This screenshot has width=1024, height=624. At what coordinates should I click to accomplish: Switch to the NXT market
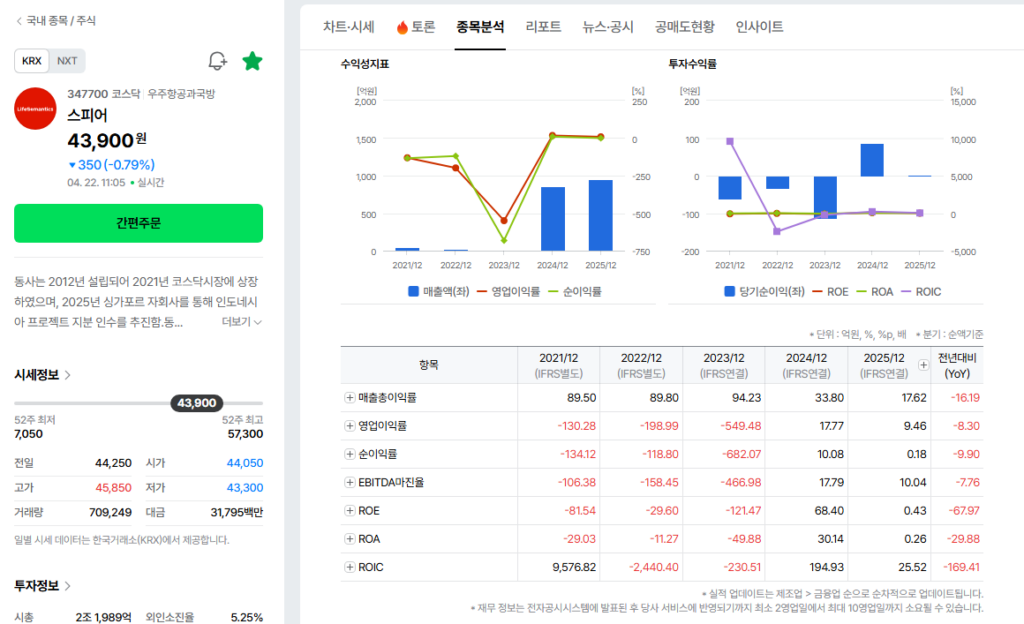click(x=67, y=61)
